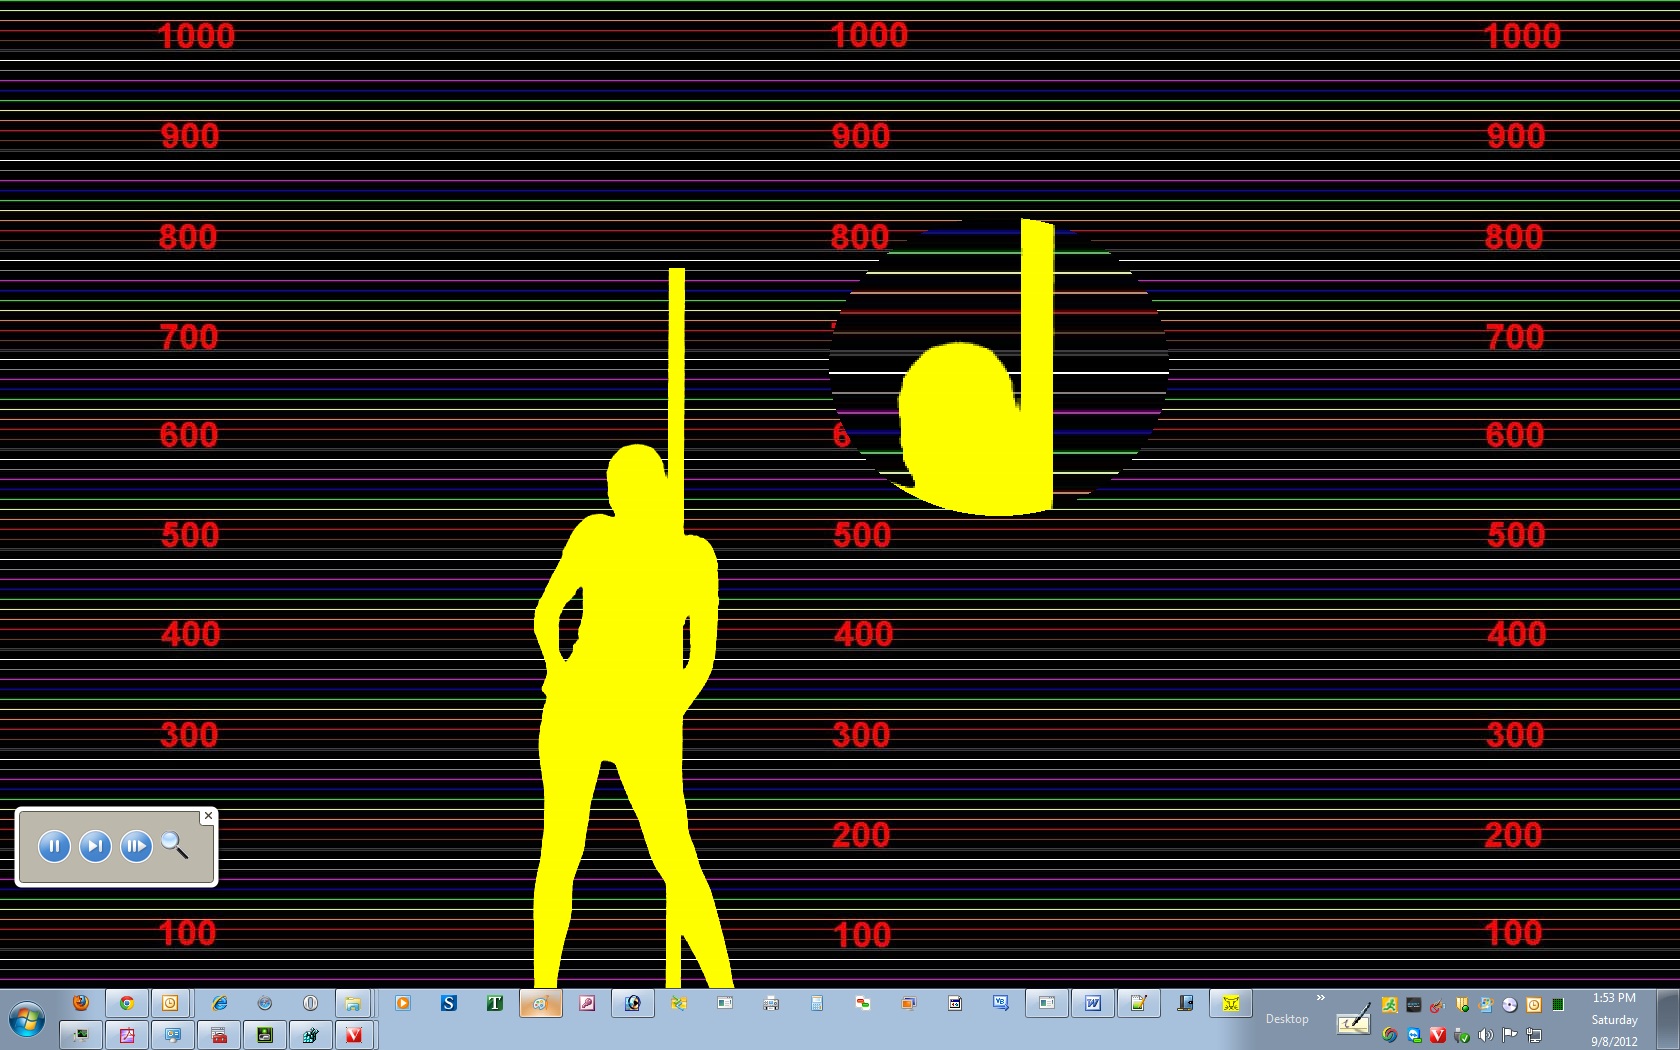
Task: Open Internet Explorer from the taskbar
Action: click(x=219, y=1003)
